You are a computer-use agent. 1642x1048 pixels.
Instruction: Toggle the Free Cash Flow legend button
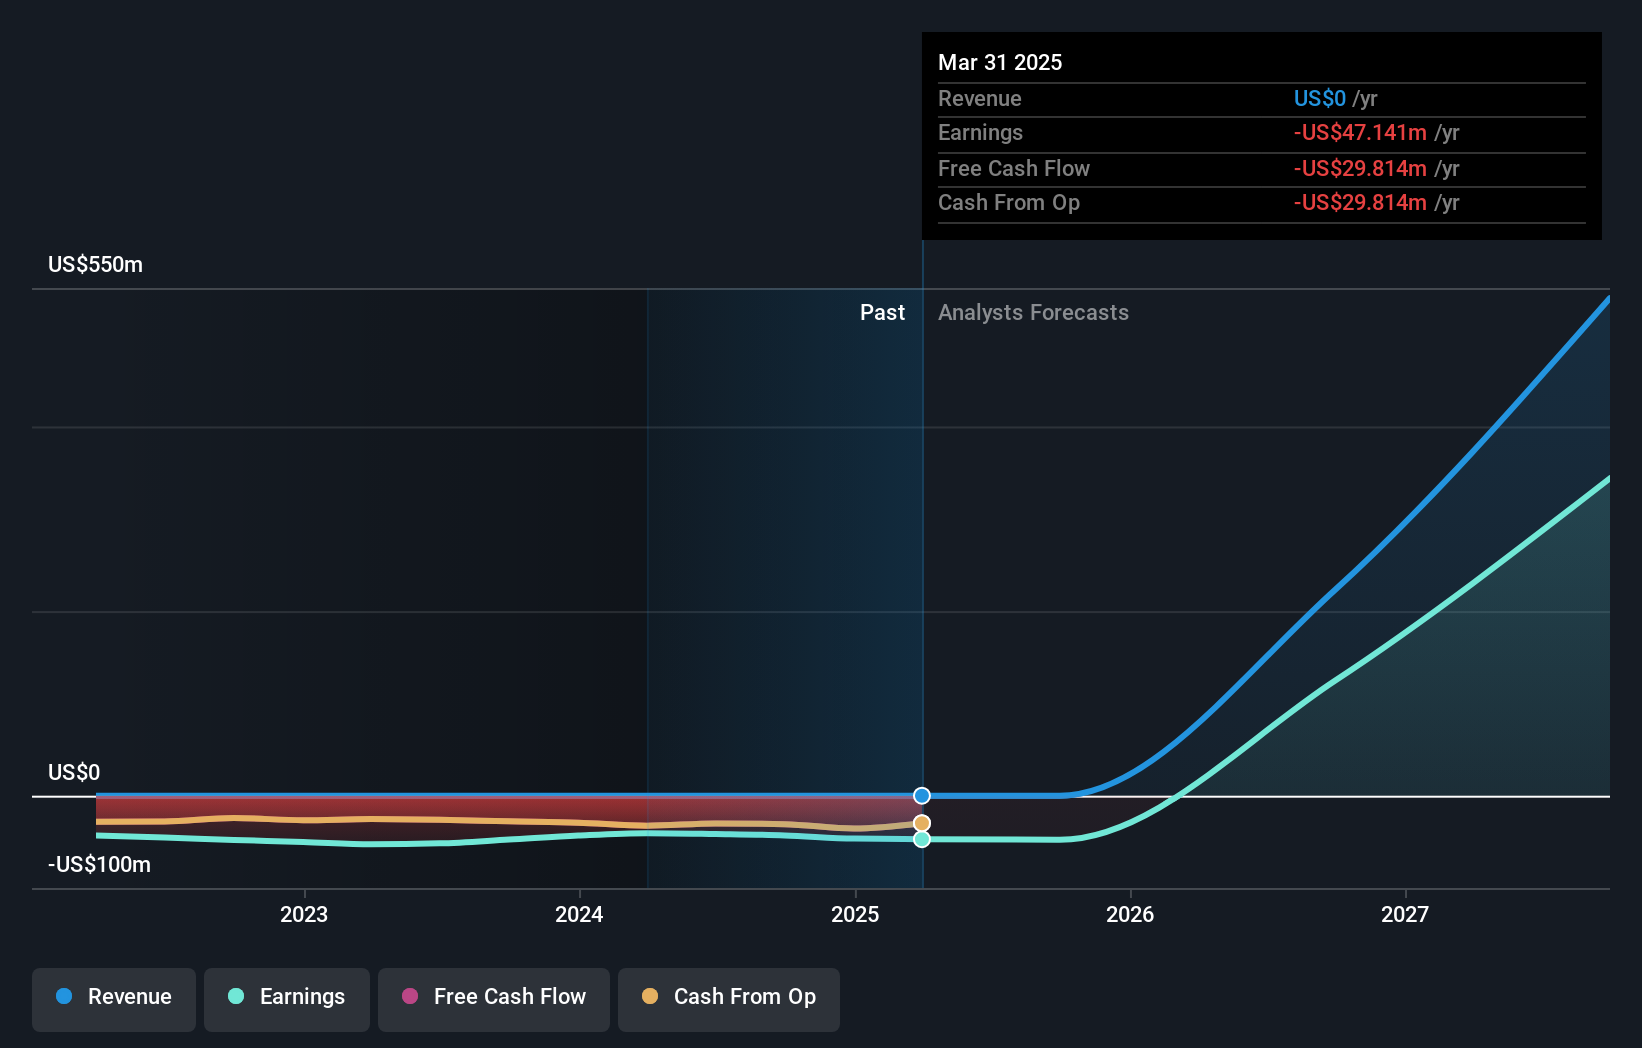[494, 999]
